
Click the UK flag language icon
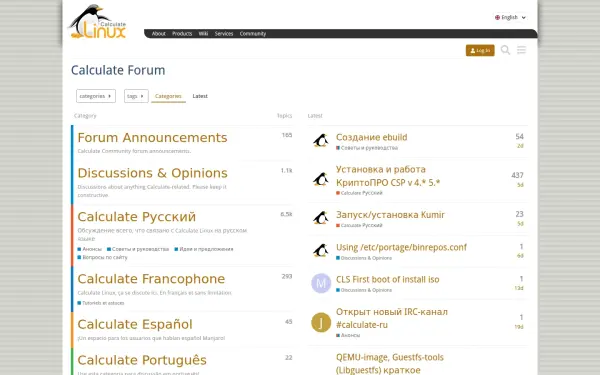[497, 17]
